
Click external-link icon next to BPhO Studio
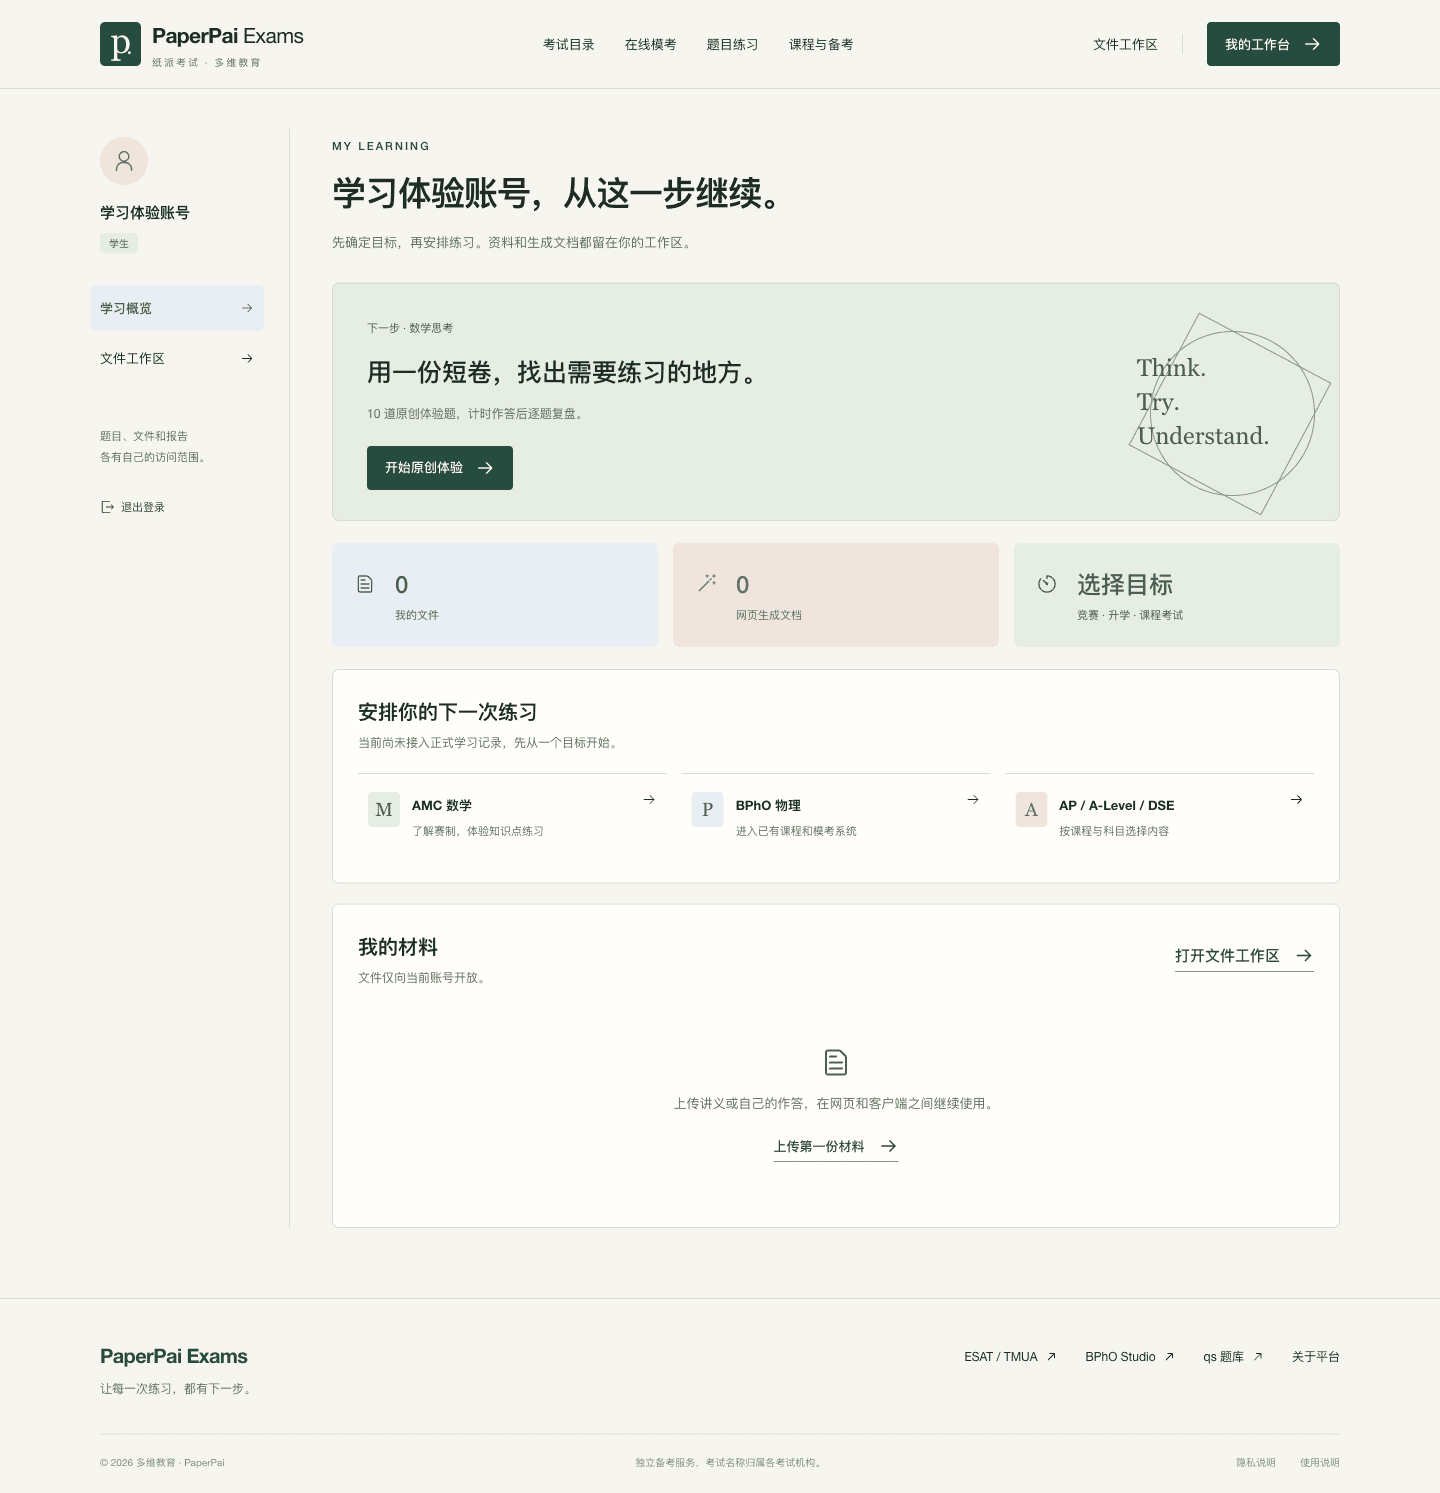coord(1169,1357)
